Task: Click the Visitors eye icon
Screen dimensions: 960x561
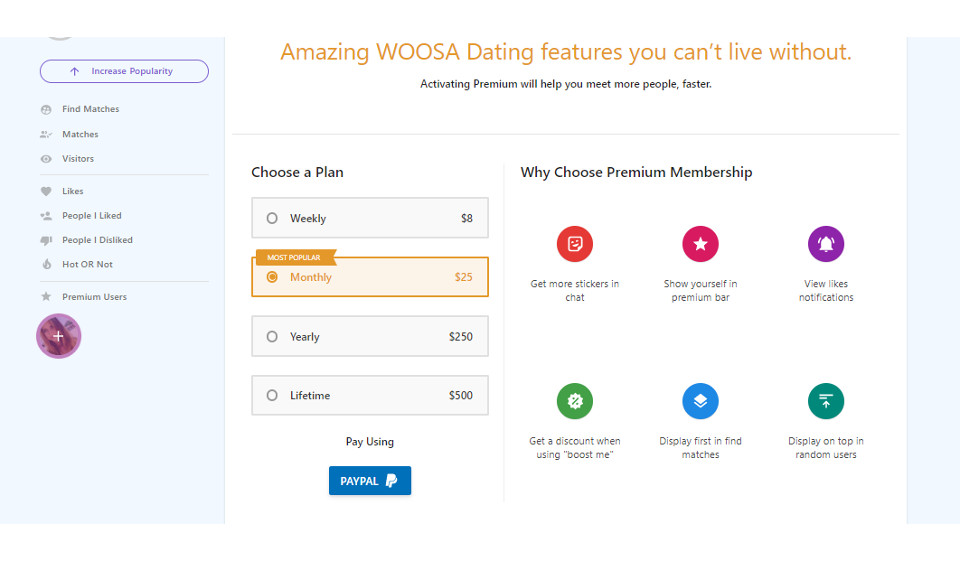Action: [46, 159]
